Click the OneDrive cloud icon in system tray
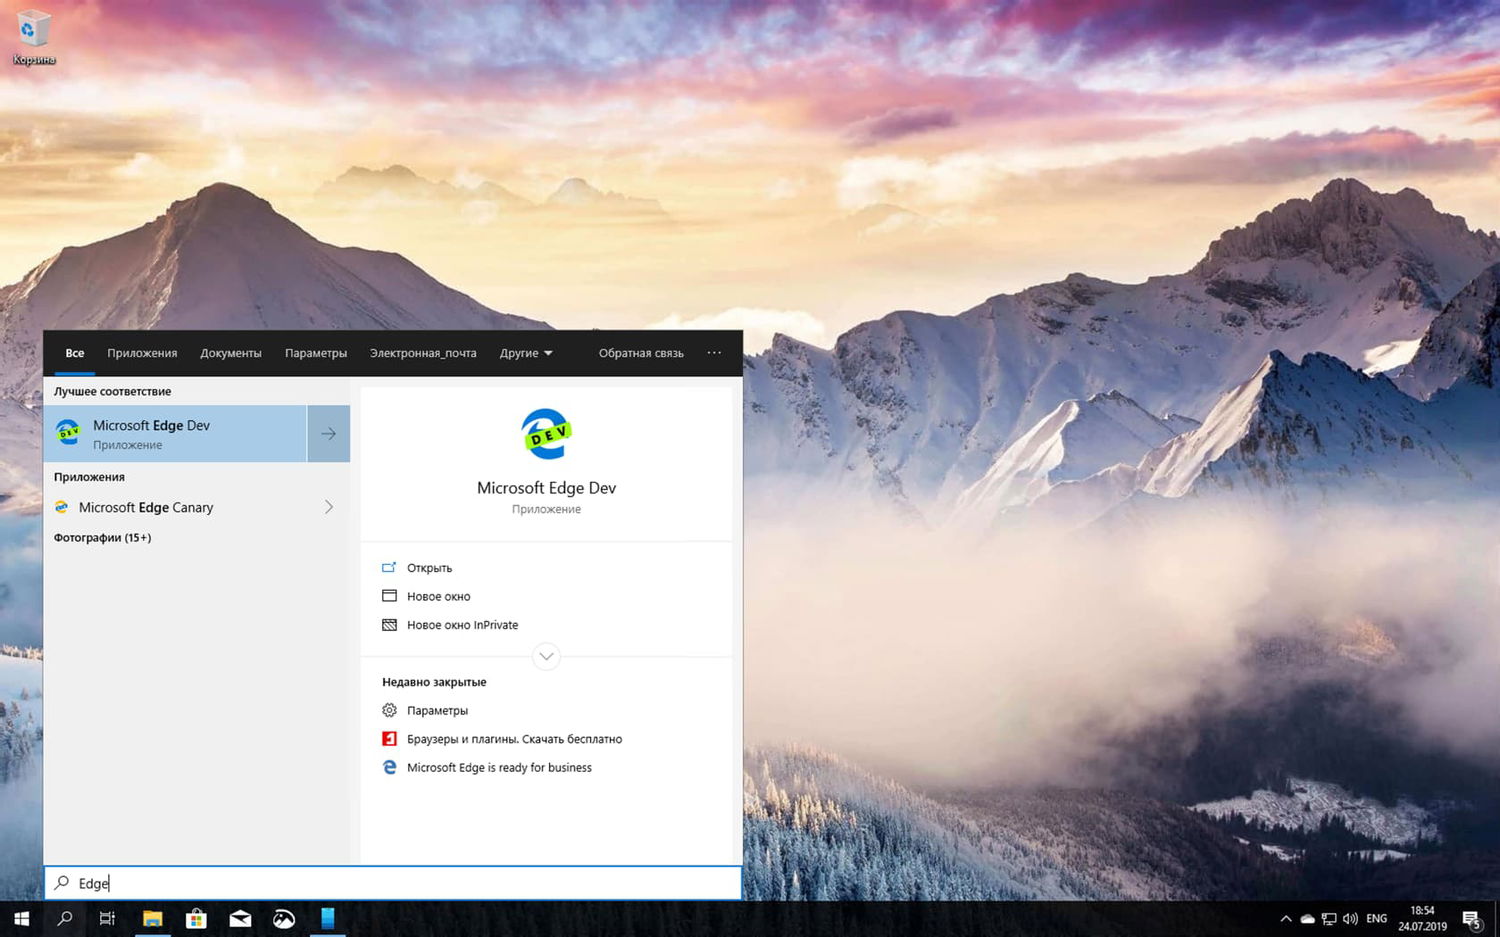 click(1307, 918)
